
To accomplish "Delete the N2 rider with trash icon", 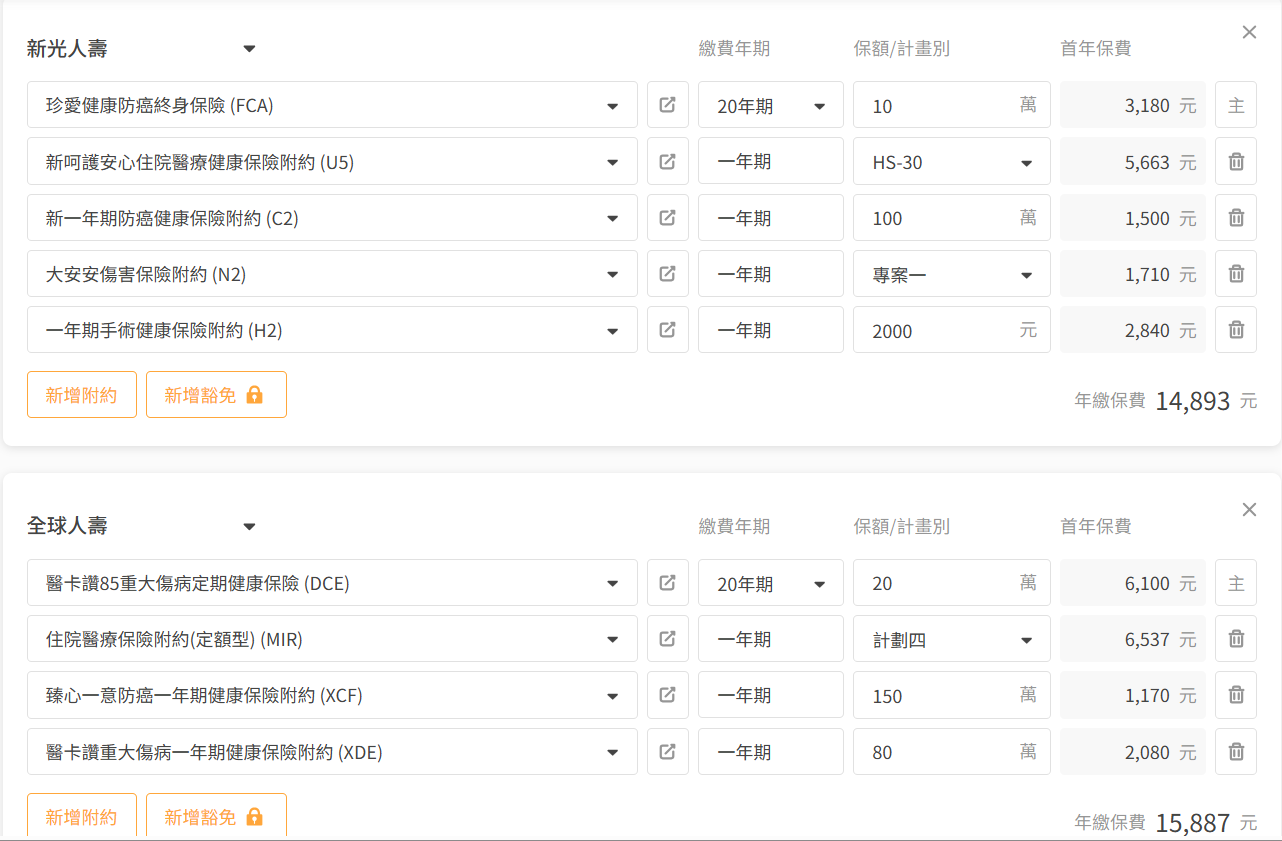I will [x=1236, y=273].
